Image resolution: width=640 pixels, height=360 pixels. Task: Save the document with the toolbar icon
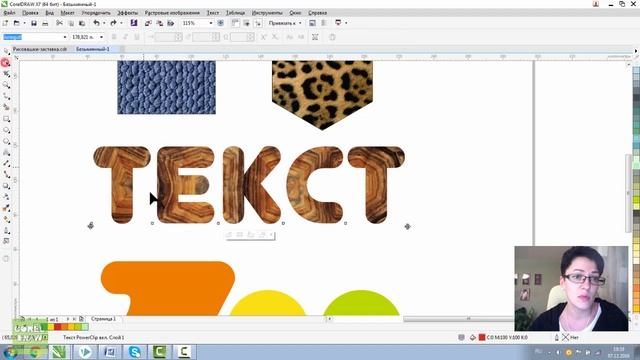[34, 23]
